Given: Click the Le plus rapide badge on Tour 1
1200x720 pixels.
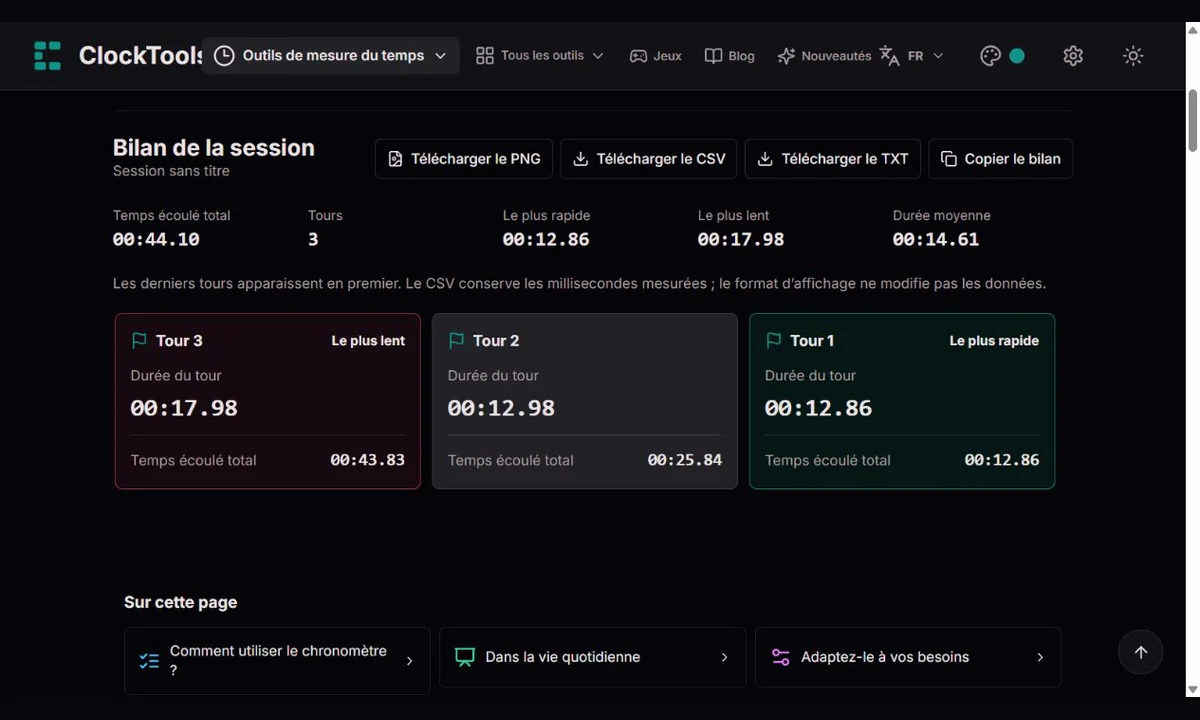Looking at the screenshot, I should (x=994, y=341).
